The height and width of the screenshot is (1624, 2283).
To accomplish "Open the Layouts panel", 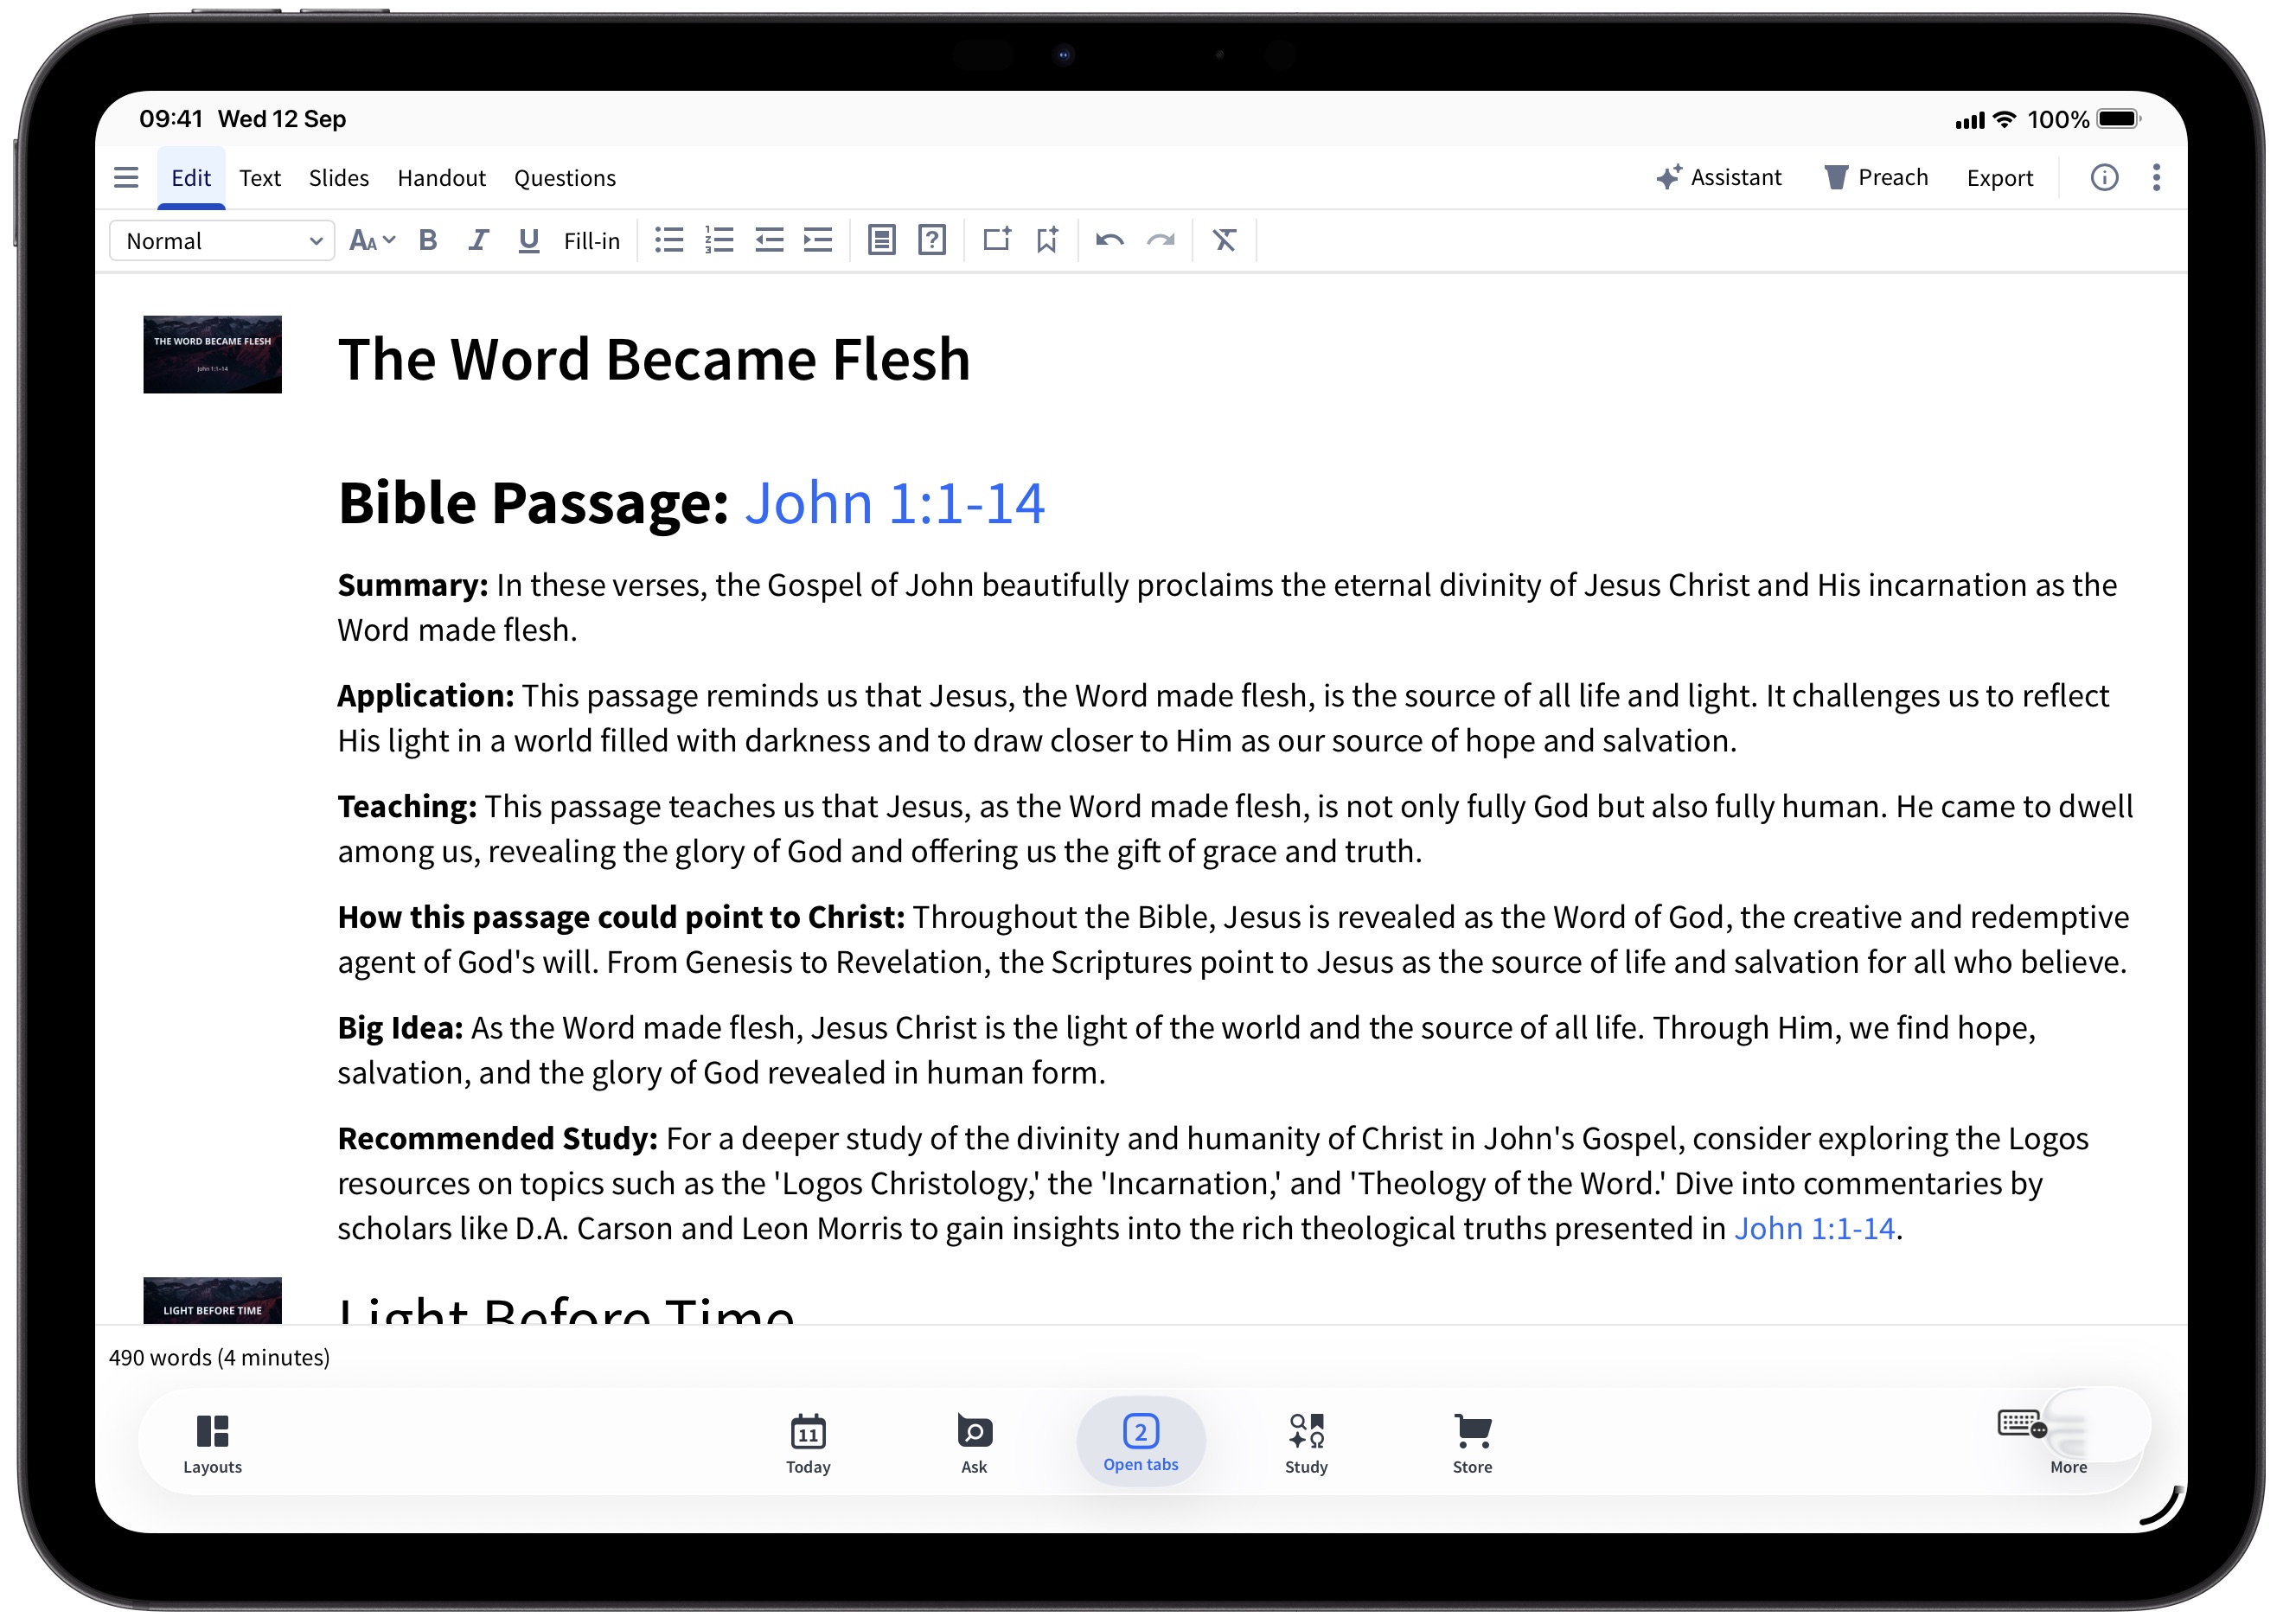I will click(213, 1444).
